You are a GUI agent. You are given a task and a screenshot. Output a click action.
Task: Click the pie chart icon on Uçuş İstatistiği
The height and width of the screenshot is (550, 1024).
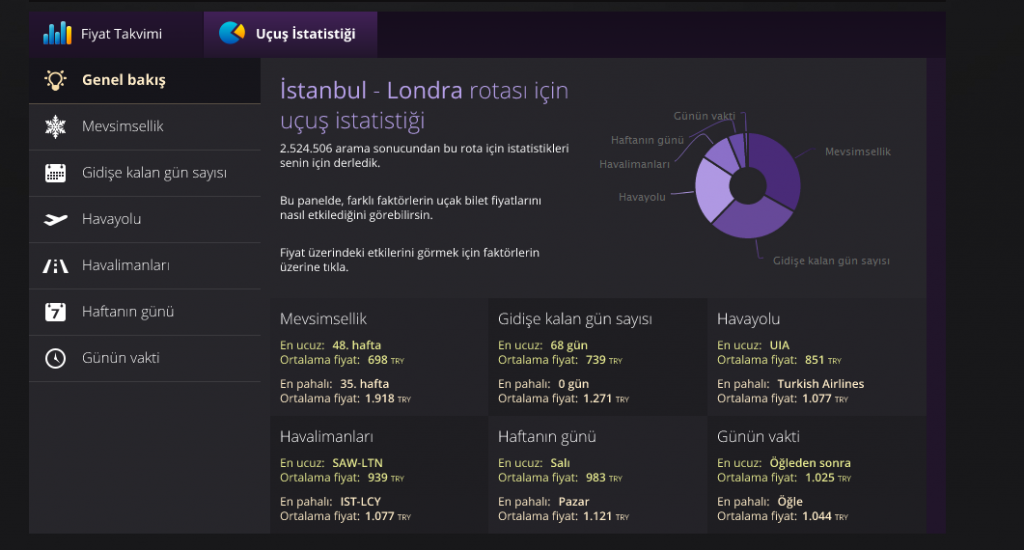pos(232,34)
